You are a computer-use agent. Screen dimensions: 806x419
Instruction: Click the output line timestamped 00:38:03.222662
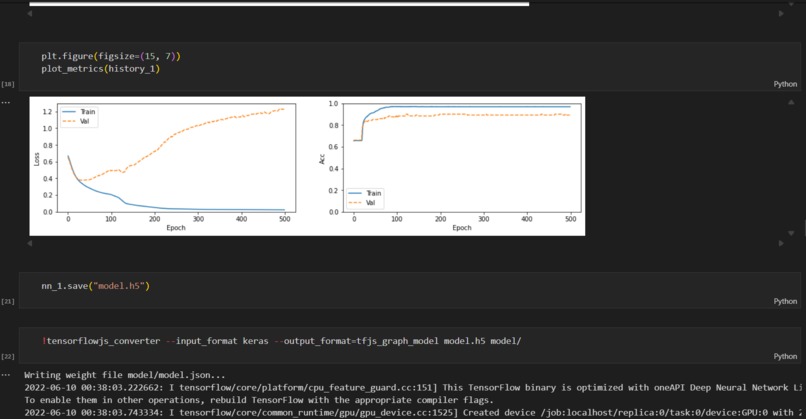(413, 388)
